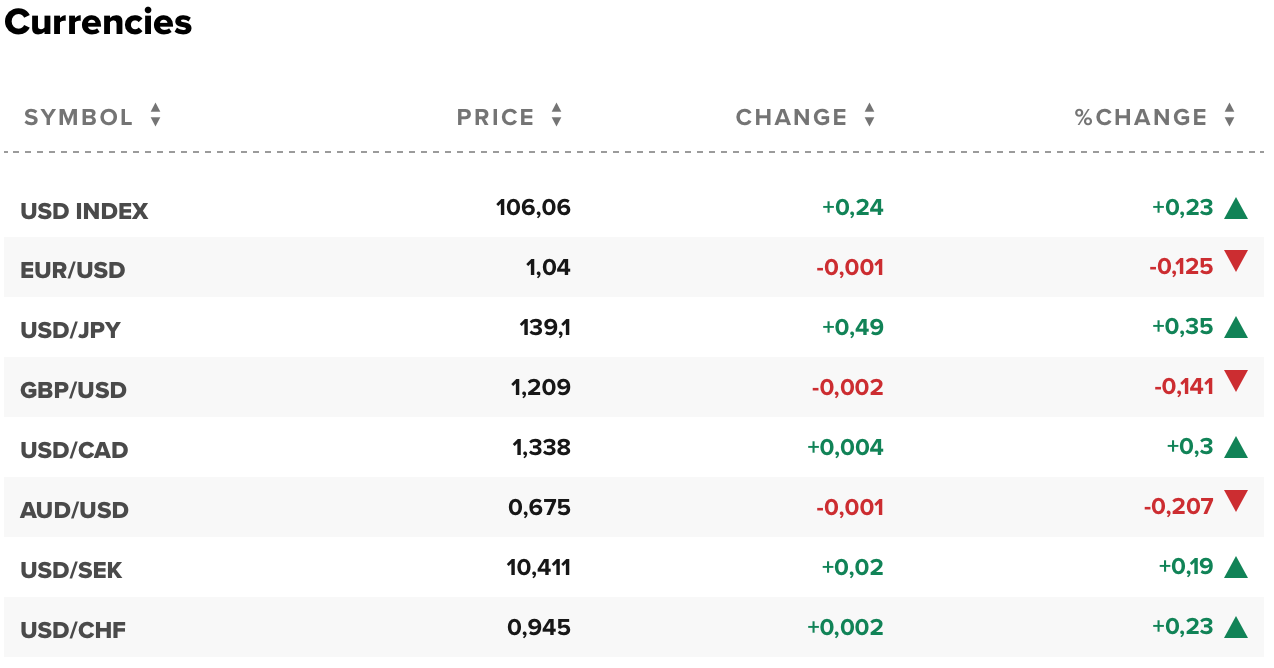Select the USD/JPY symbol link
The height and width of the screenshot is (668, 1274).
pyautogui.click(x=70, y=330)
